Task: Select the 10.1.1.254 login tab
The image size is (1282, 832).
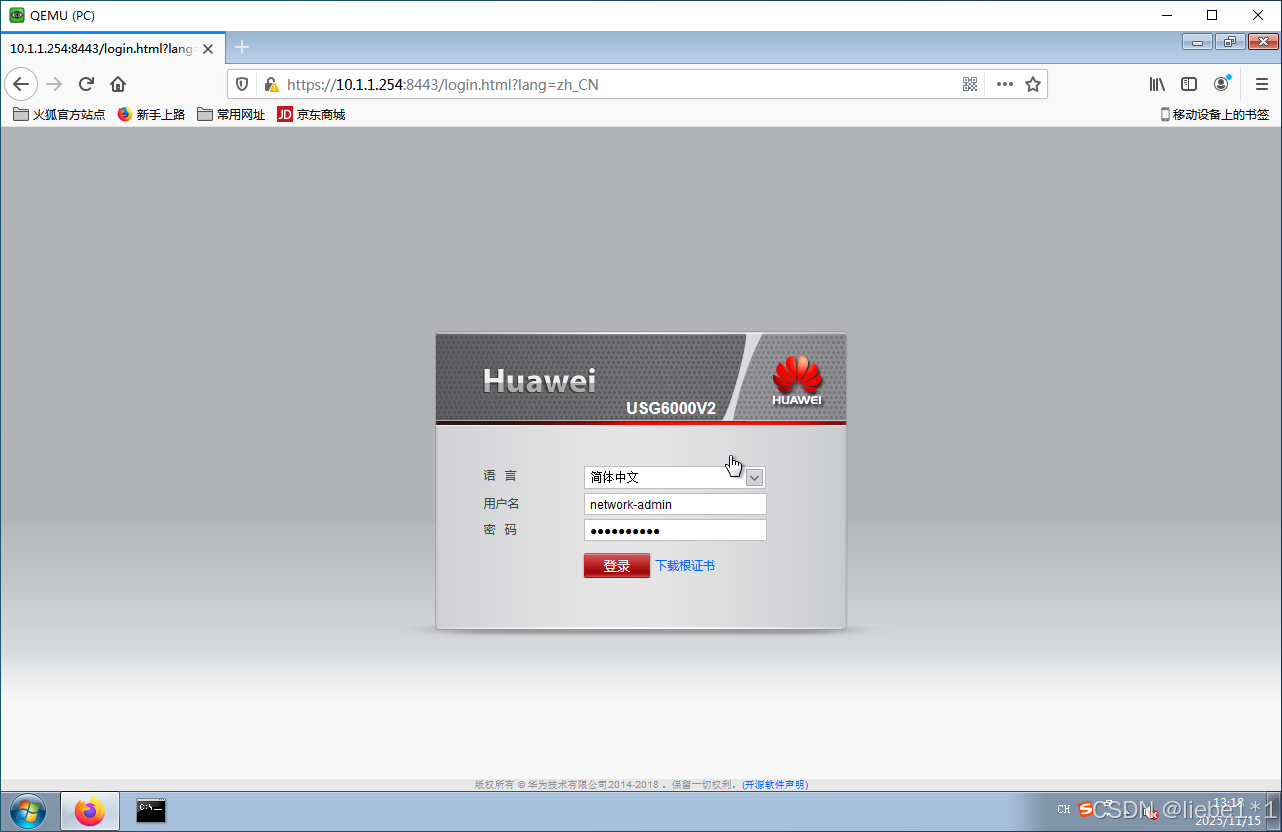Action: 111,48
